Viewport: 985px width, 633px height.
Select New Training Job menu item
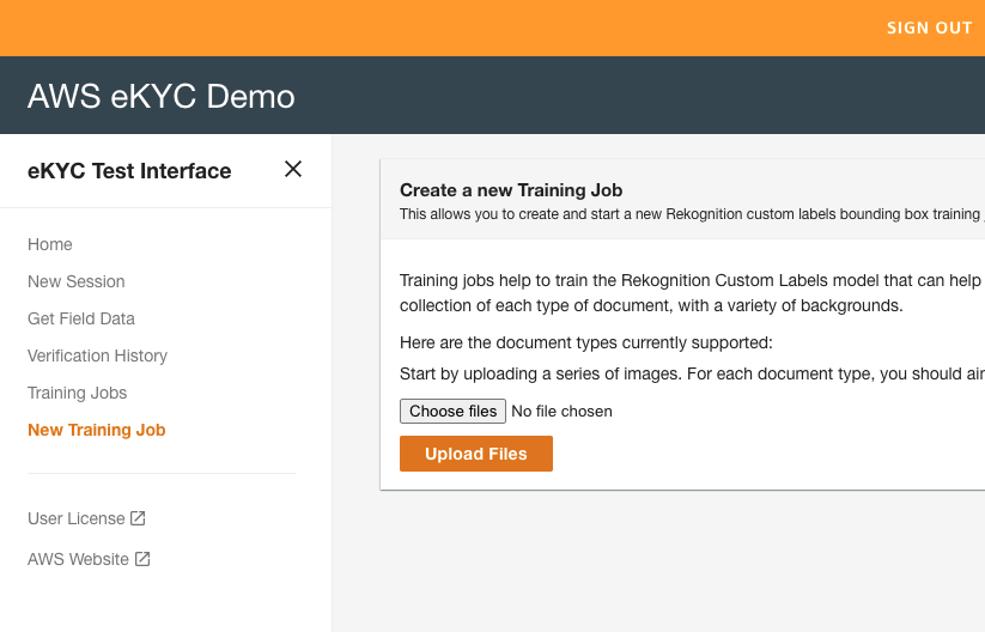(x=97, y=430)
